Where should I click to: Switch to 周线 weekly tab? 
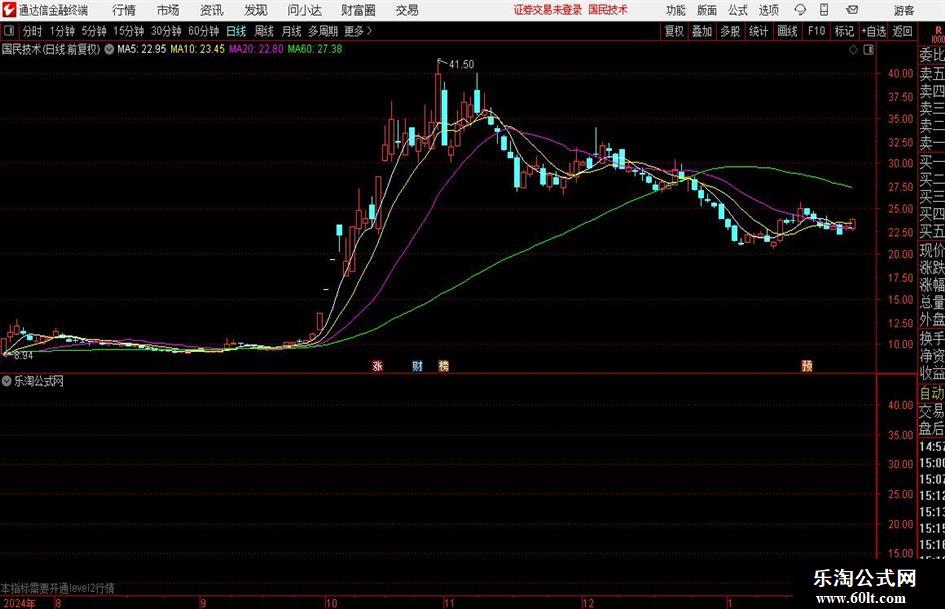[264, 31]
